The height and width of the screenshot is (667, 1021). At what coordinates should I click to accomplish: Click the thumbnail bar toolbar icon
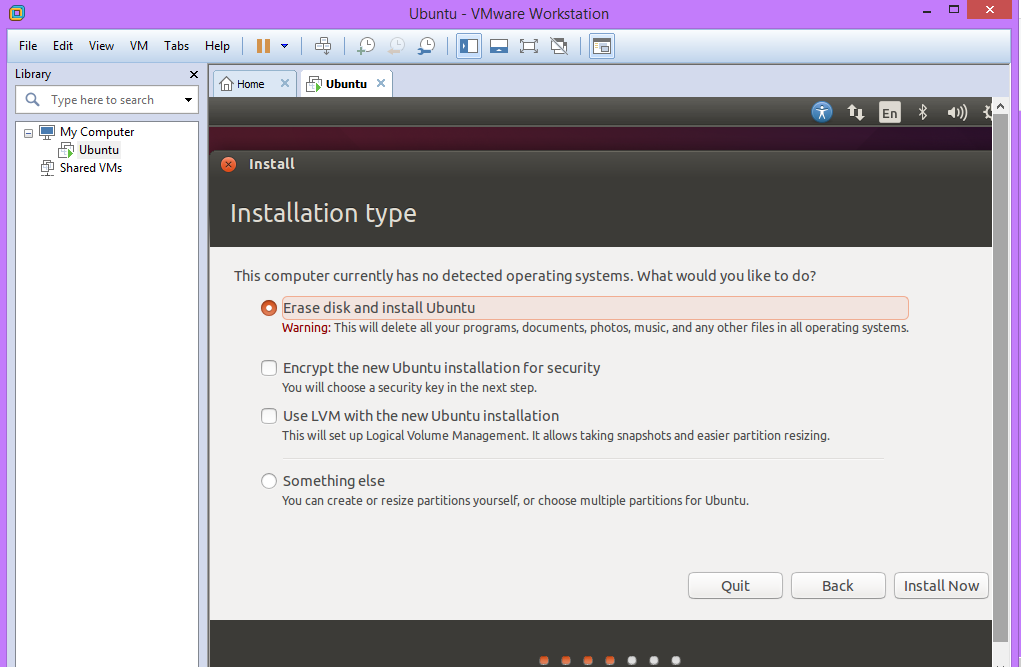coord(499,46)
